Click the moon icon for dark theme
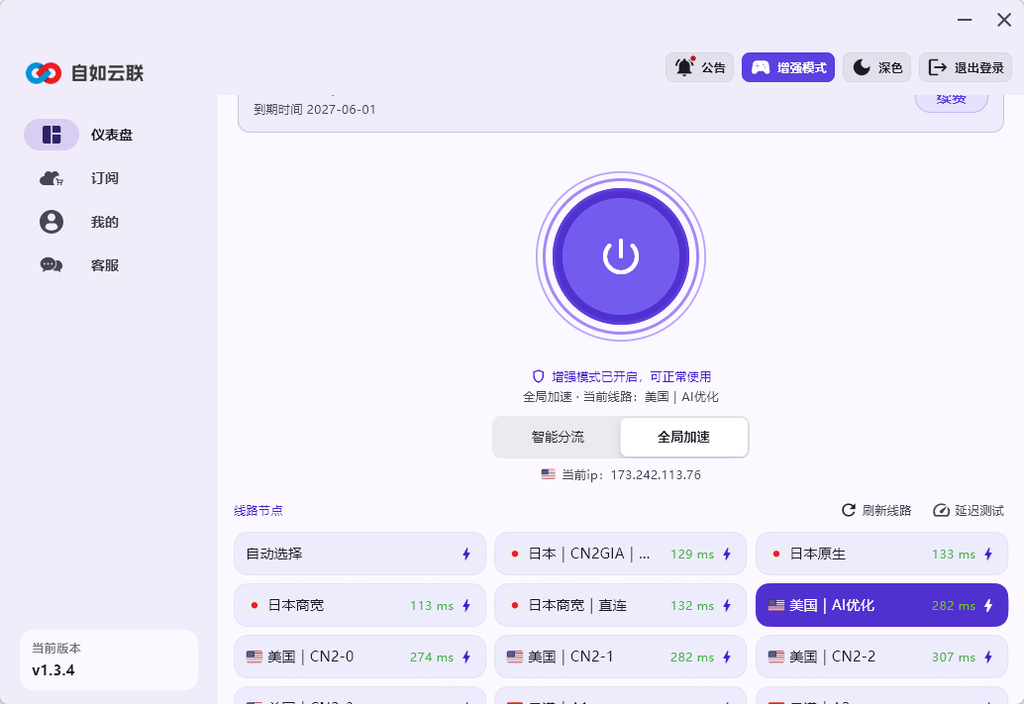 (x=862, y=67)
